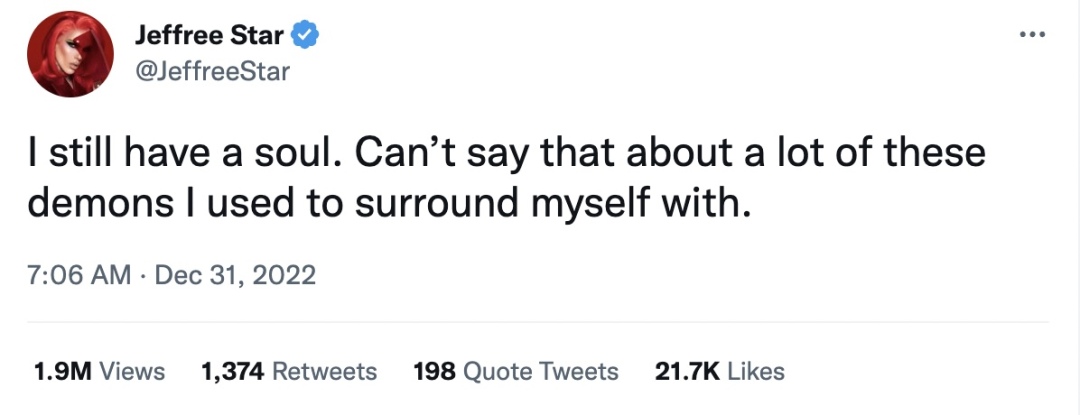Click the display name Jeffree Star
This screenshot has width=1080, height=415.
(210, 36)
